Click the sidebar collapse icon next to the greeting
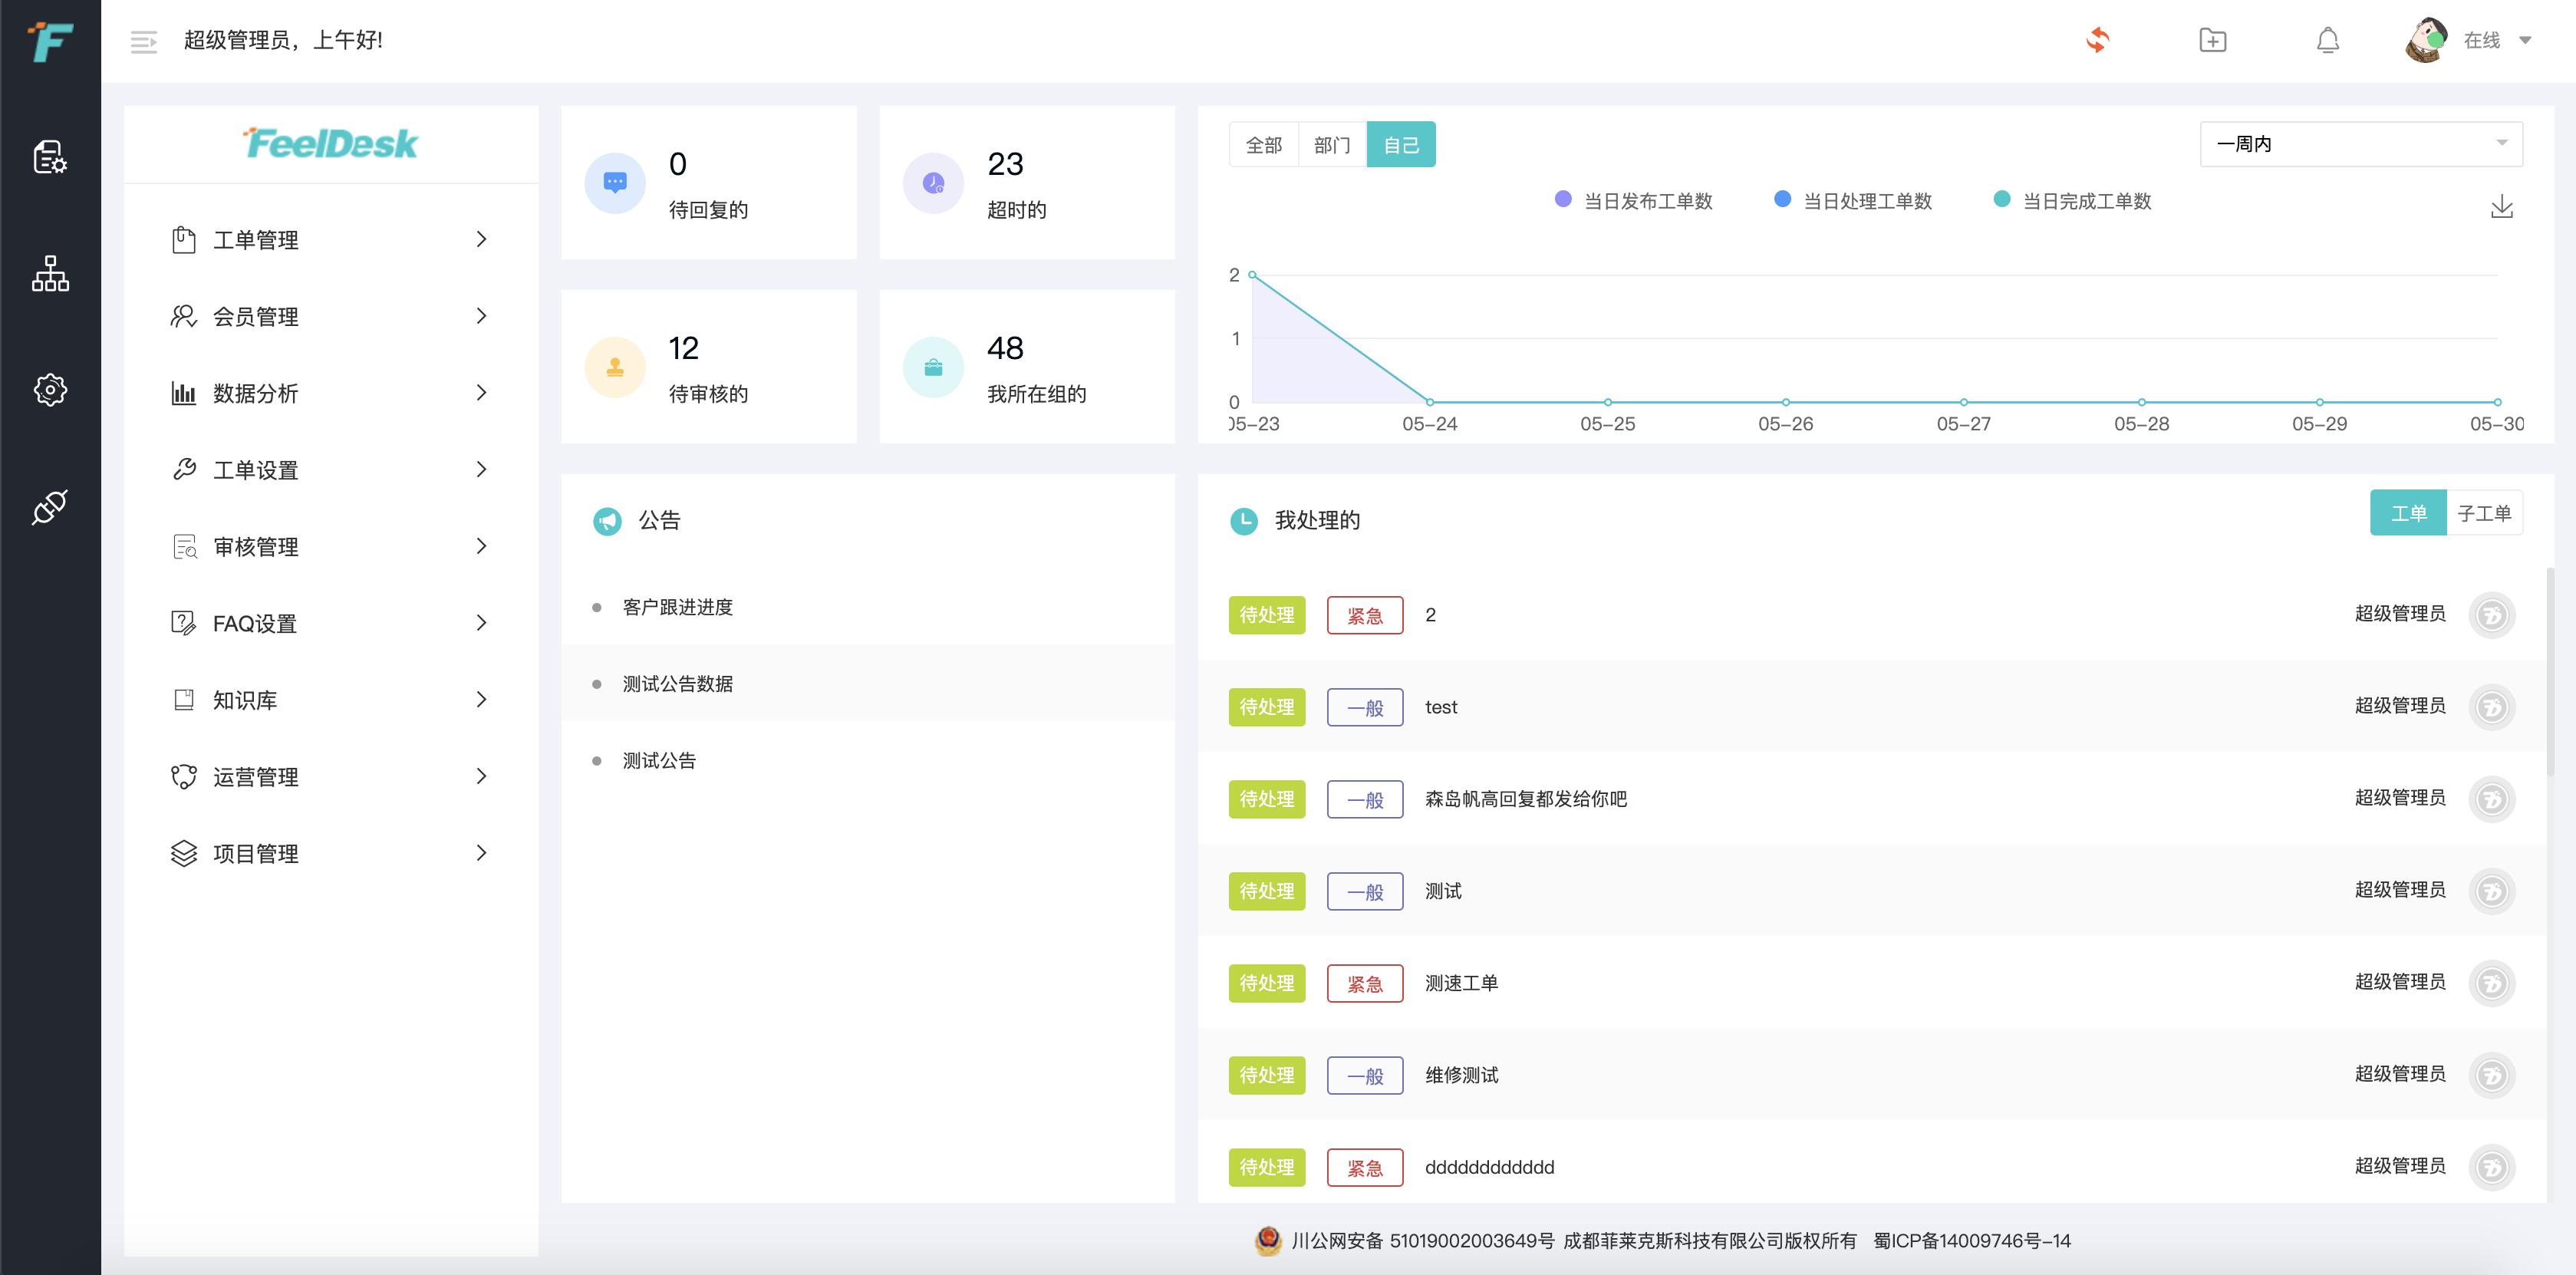Image resolution: width=2576 pixels, height=1275 pixels. tap(143, 41)
